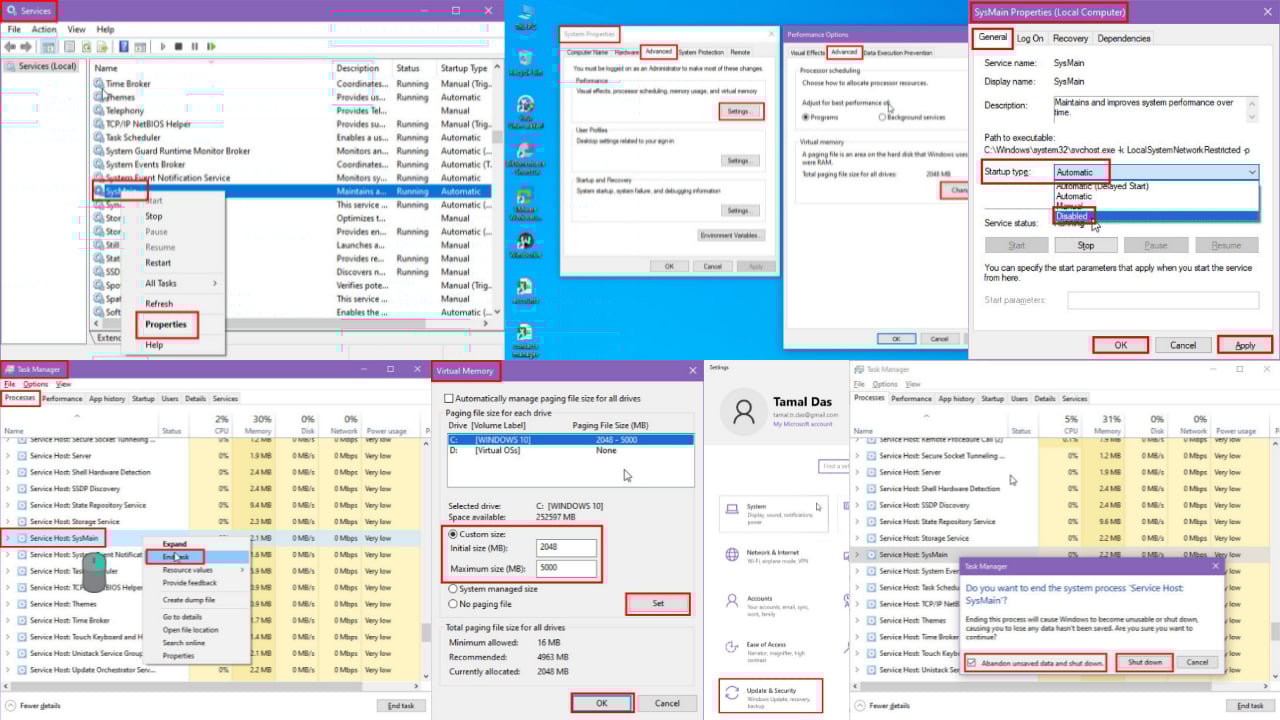Open the Ease of Access icon in Settings

tap(732, 646)
